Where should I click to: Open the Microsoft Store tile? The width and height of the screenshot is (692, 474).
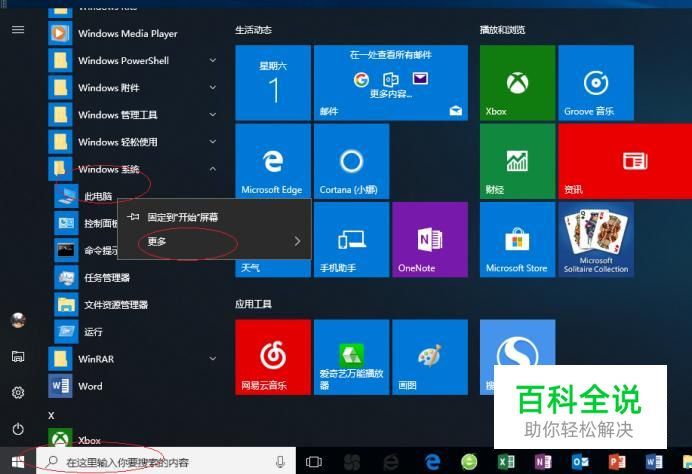click(x=517, y=240)
